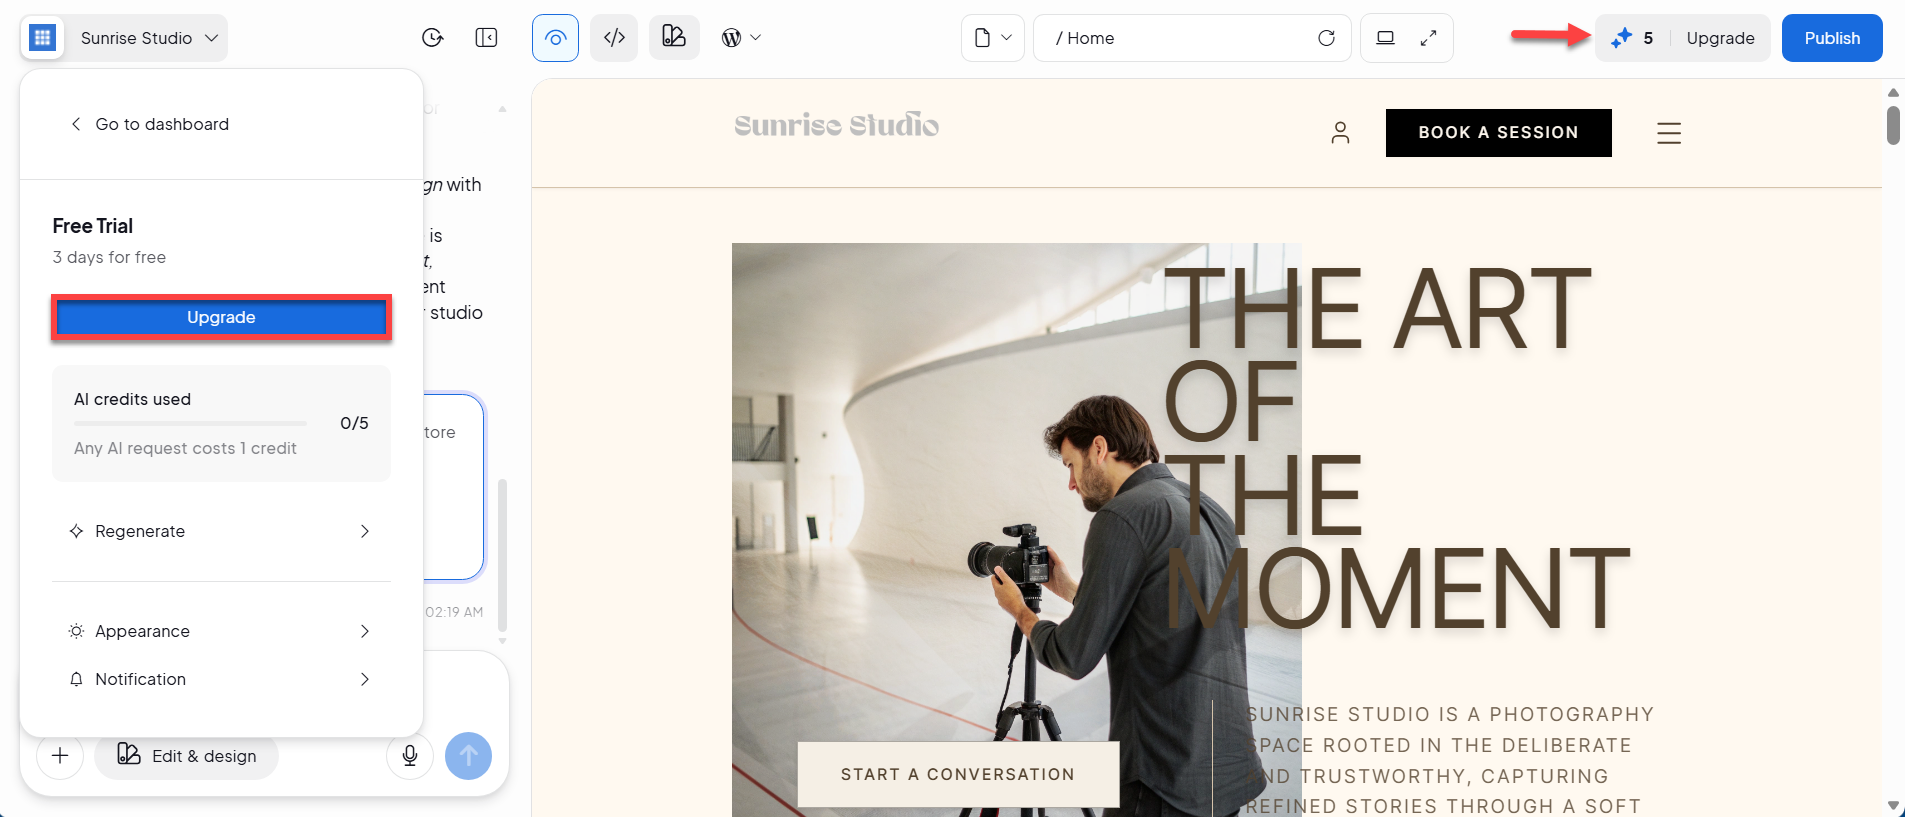The width and height of the screenshot is (1905, 817).
Task: Click 'Any AI request costs 1 credit' note
Action: (x=185, y=448)
